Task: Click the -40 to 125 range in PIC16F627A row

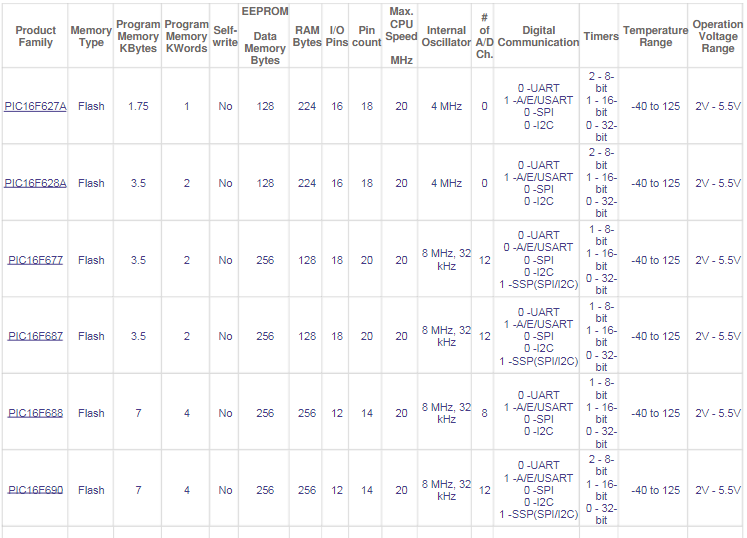Action: pos(656,106)
